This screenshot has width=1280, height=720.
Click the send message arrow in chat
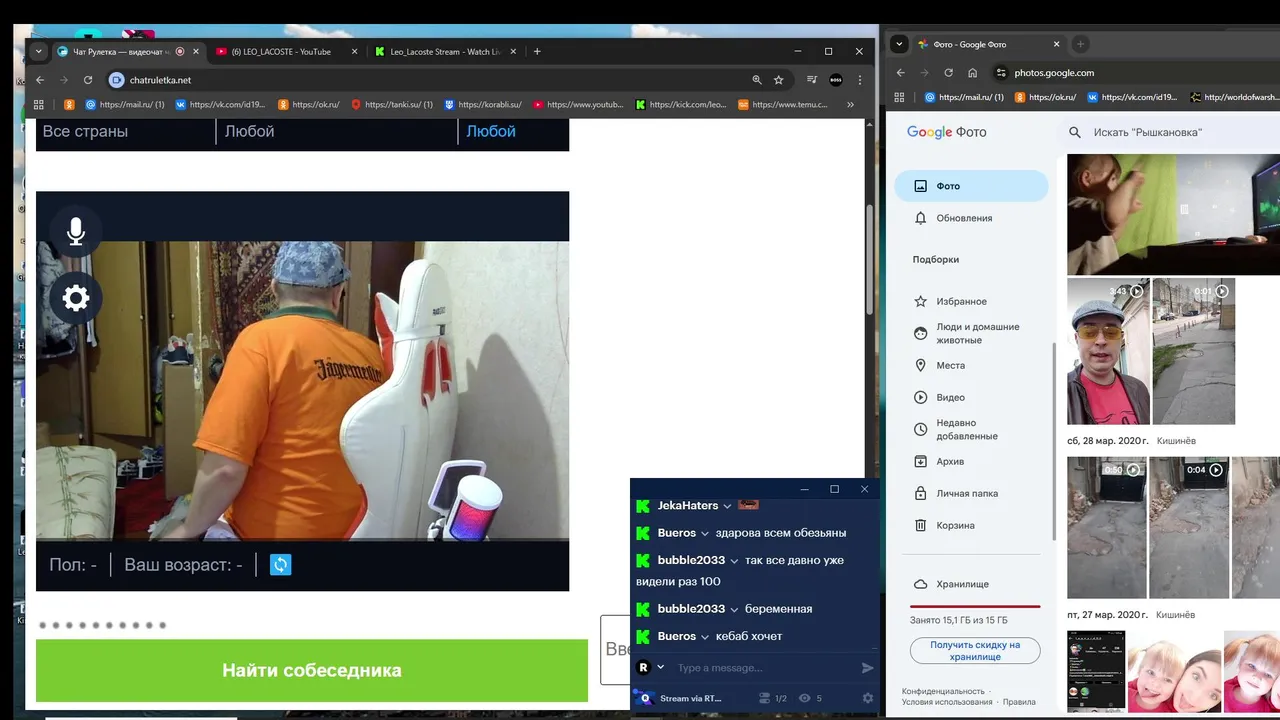(x=867, y=668)
